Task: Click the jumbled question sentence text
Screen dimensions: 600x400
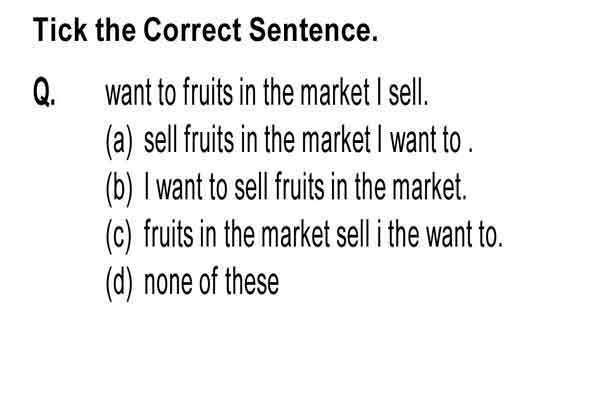Action: pos(267,92)
